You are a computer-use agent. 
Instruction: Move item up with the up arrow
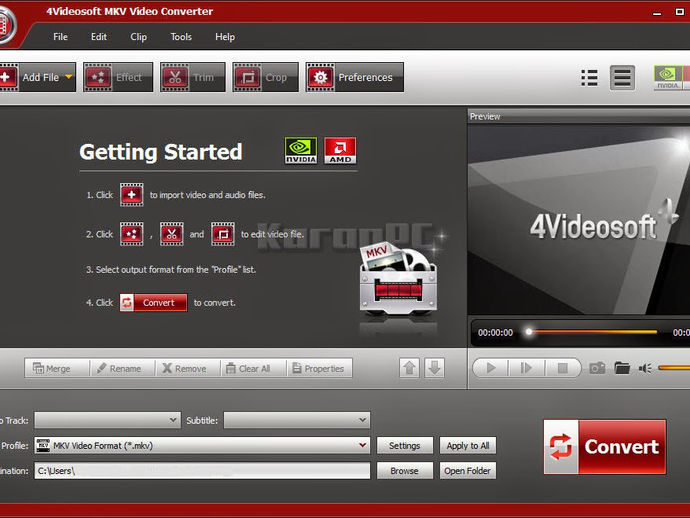[x=410, y=368]
